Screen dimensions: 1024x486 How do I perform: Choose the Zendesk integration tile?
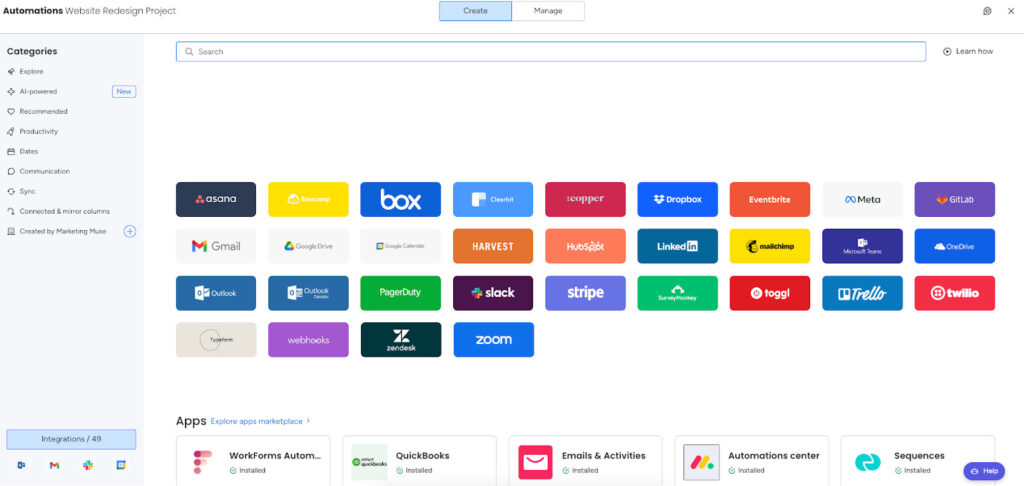click(400, 340)
